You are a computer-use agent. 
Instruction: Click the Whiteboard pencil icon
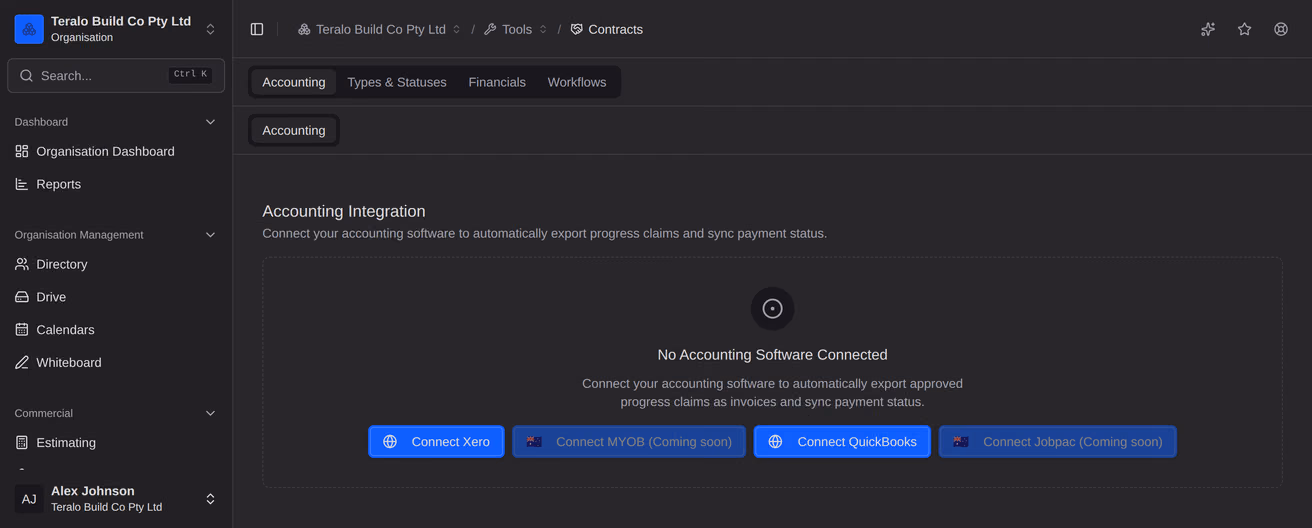22,363
